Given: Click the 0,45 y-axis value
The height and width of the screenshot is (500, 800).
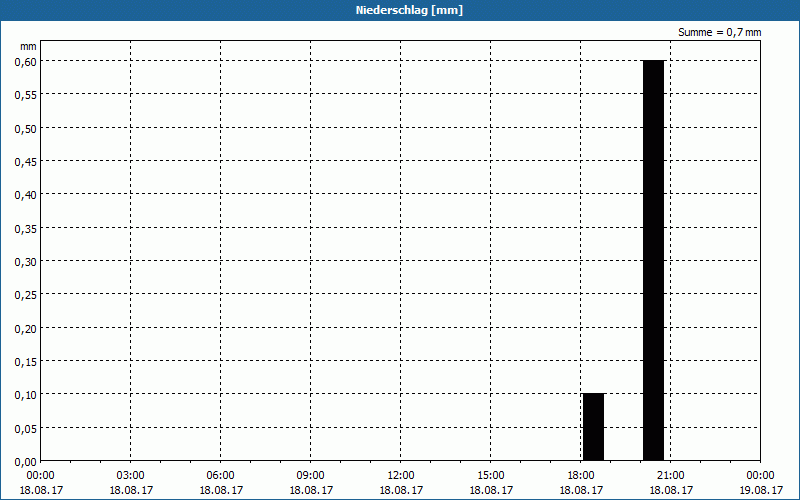Looking at the screenshot, I should click(x=26, y=162).
